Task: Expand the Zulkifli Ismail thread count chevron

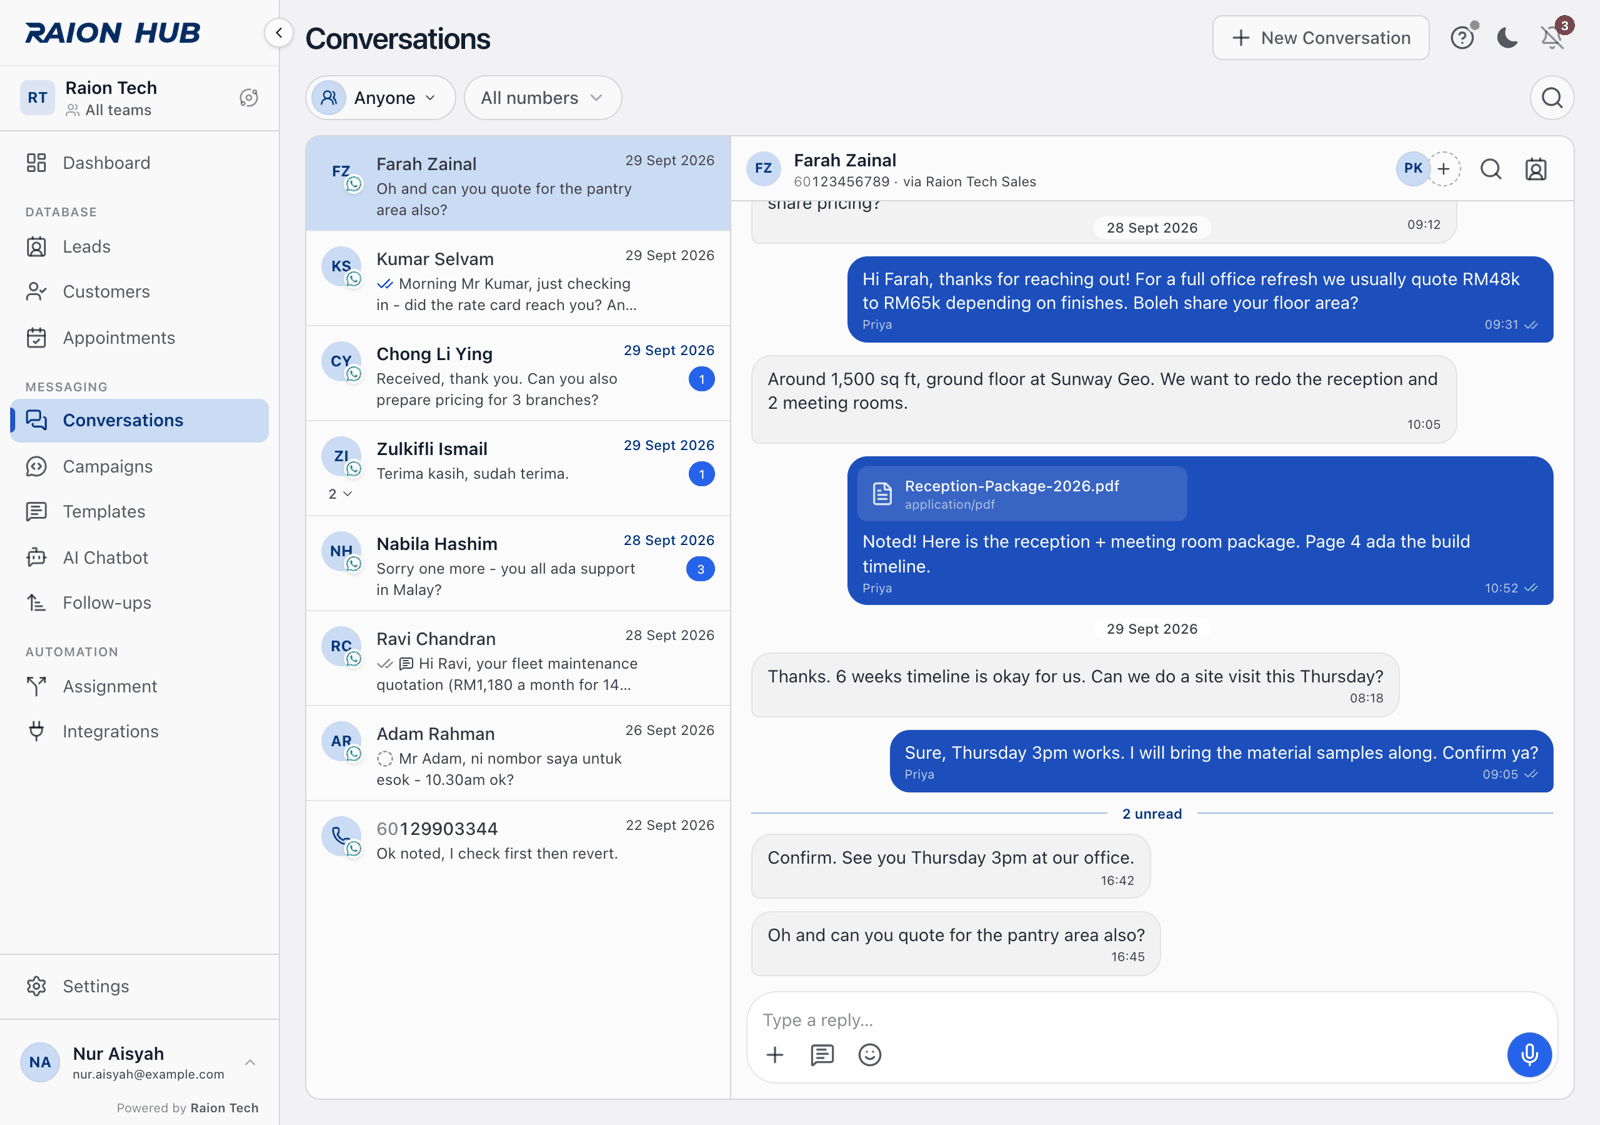Action: [x=341, y=494]
